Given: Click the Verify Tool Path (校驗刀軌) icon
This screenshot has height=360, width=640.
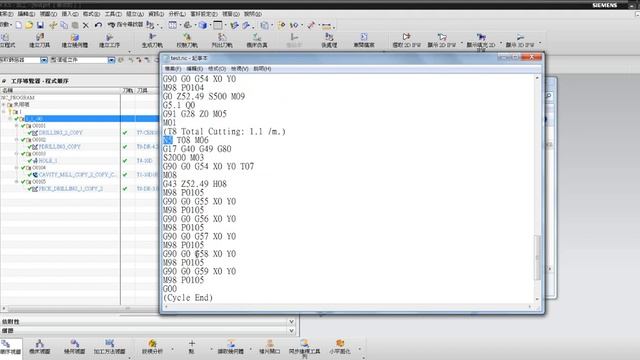Looking at the screenshot, I should coord(187,40).
